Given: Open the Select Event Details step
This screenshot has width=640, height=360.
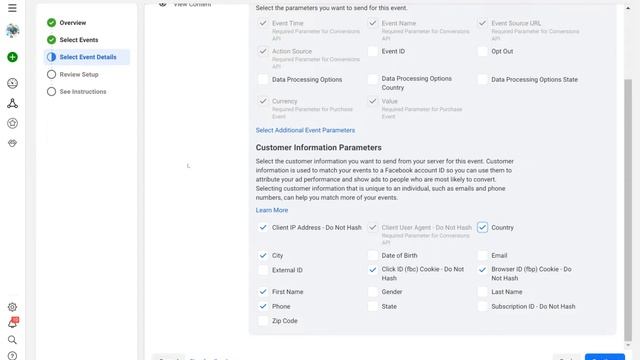Looking at the screenshot, I should (88, 57).
